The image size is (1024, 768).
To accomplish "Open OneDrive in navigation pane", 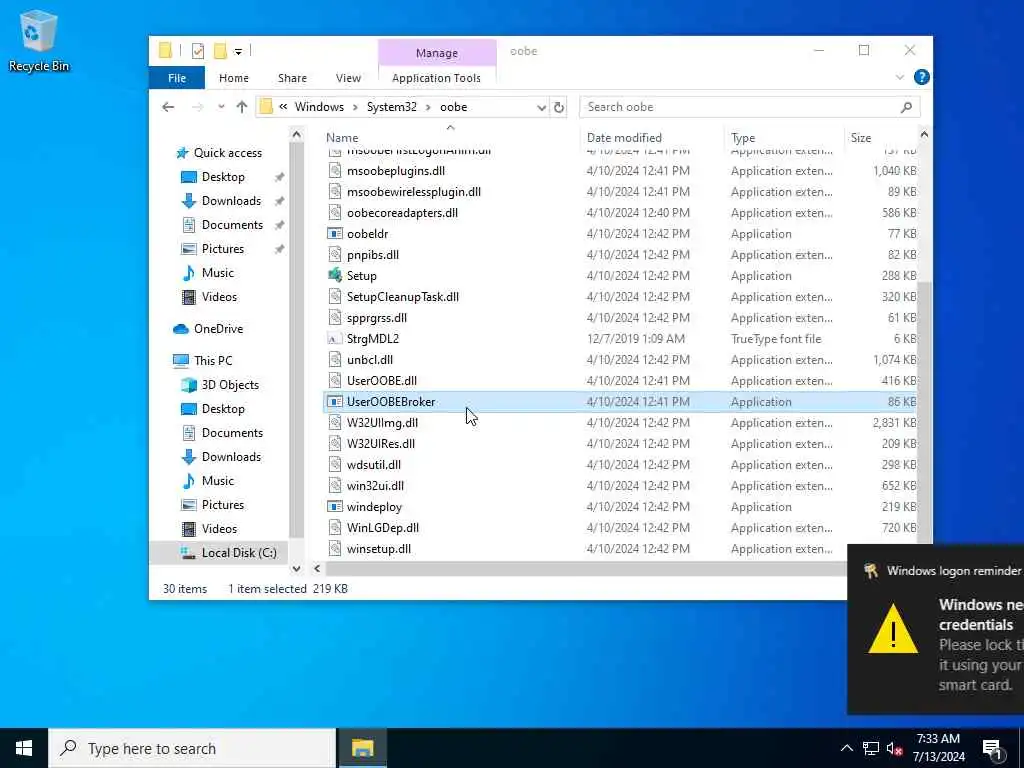I will click(x=218, y=329).
